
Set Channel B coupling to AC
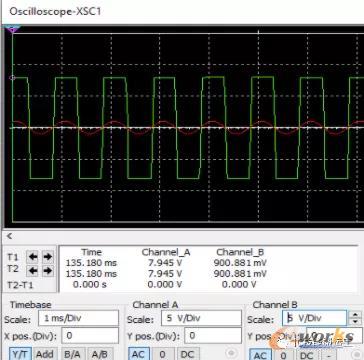click(260, 355)
